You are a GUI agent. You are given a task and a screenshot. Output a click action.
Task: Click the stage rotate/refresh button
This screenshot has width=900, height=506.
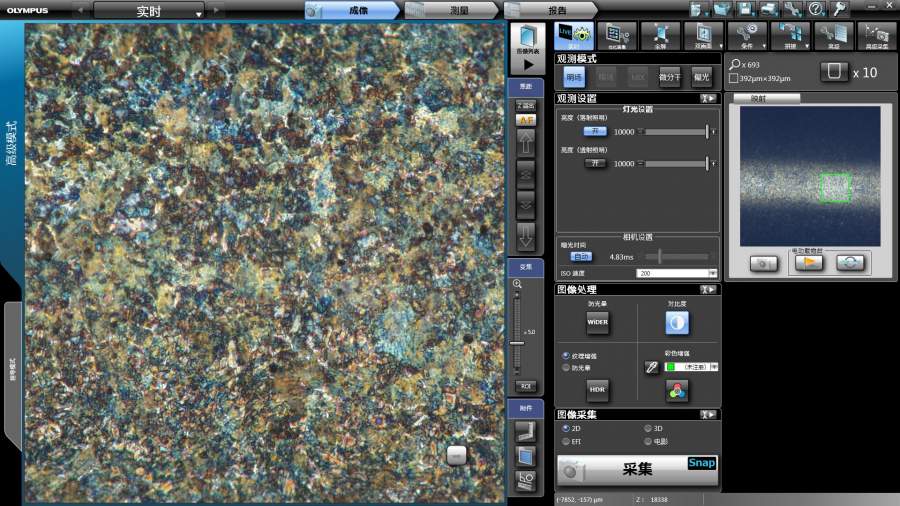click(x=850, y=263)
